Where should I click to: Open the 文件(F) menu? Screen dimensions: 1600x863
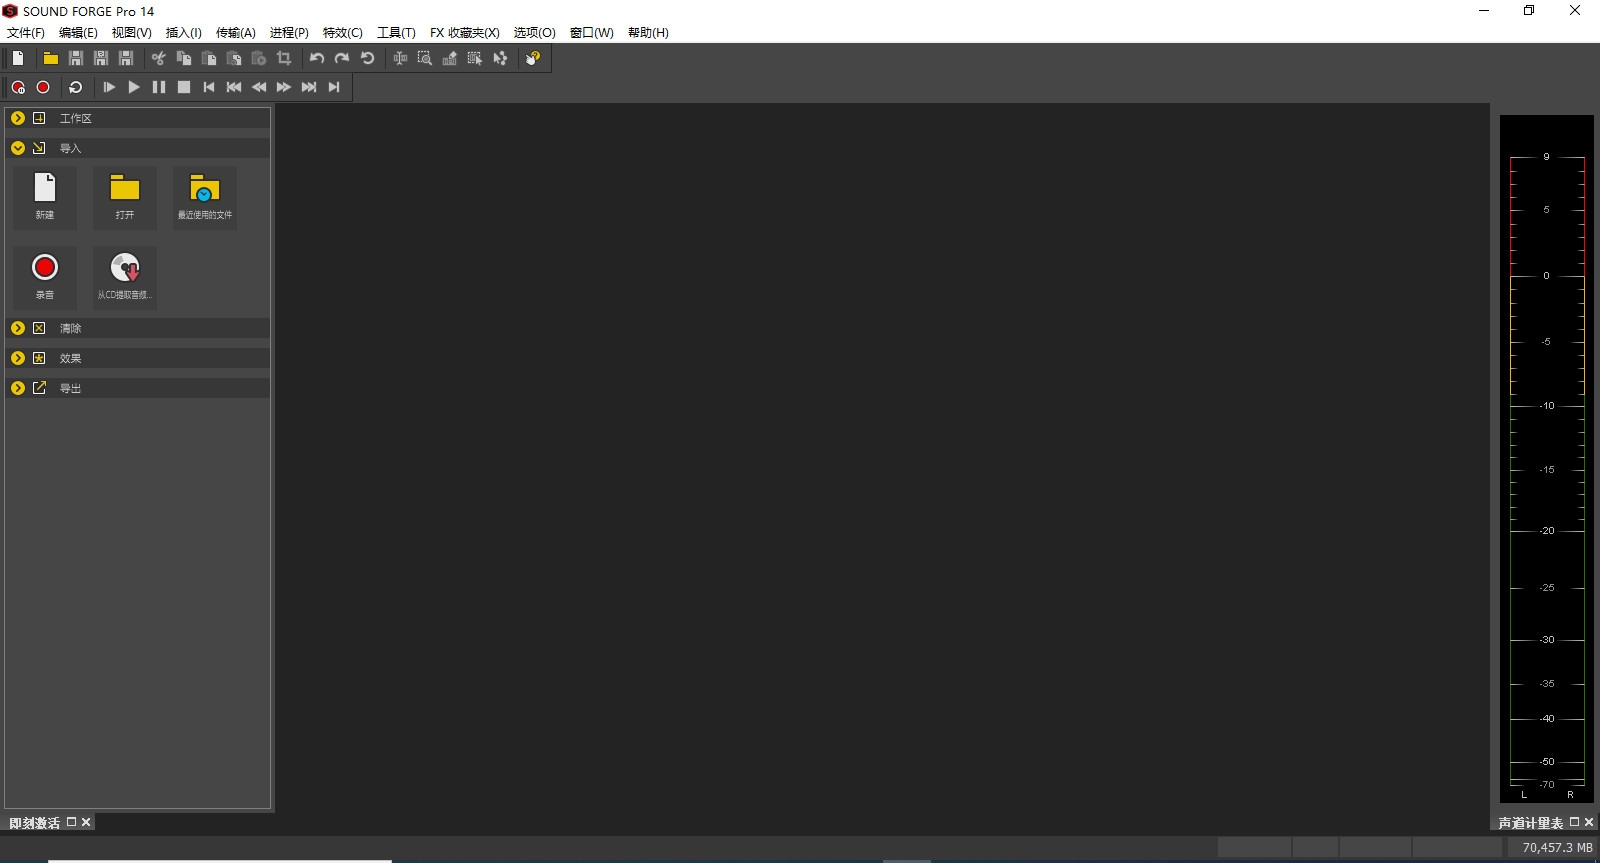26,33
